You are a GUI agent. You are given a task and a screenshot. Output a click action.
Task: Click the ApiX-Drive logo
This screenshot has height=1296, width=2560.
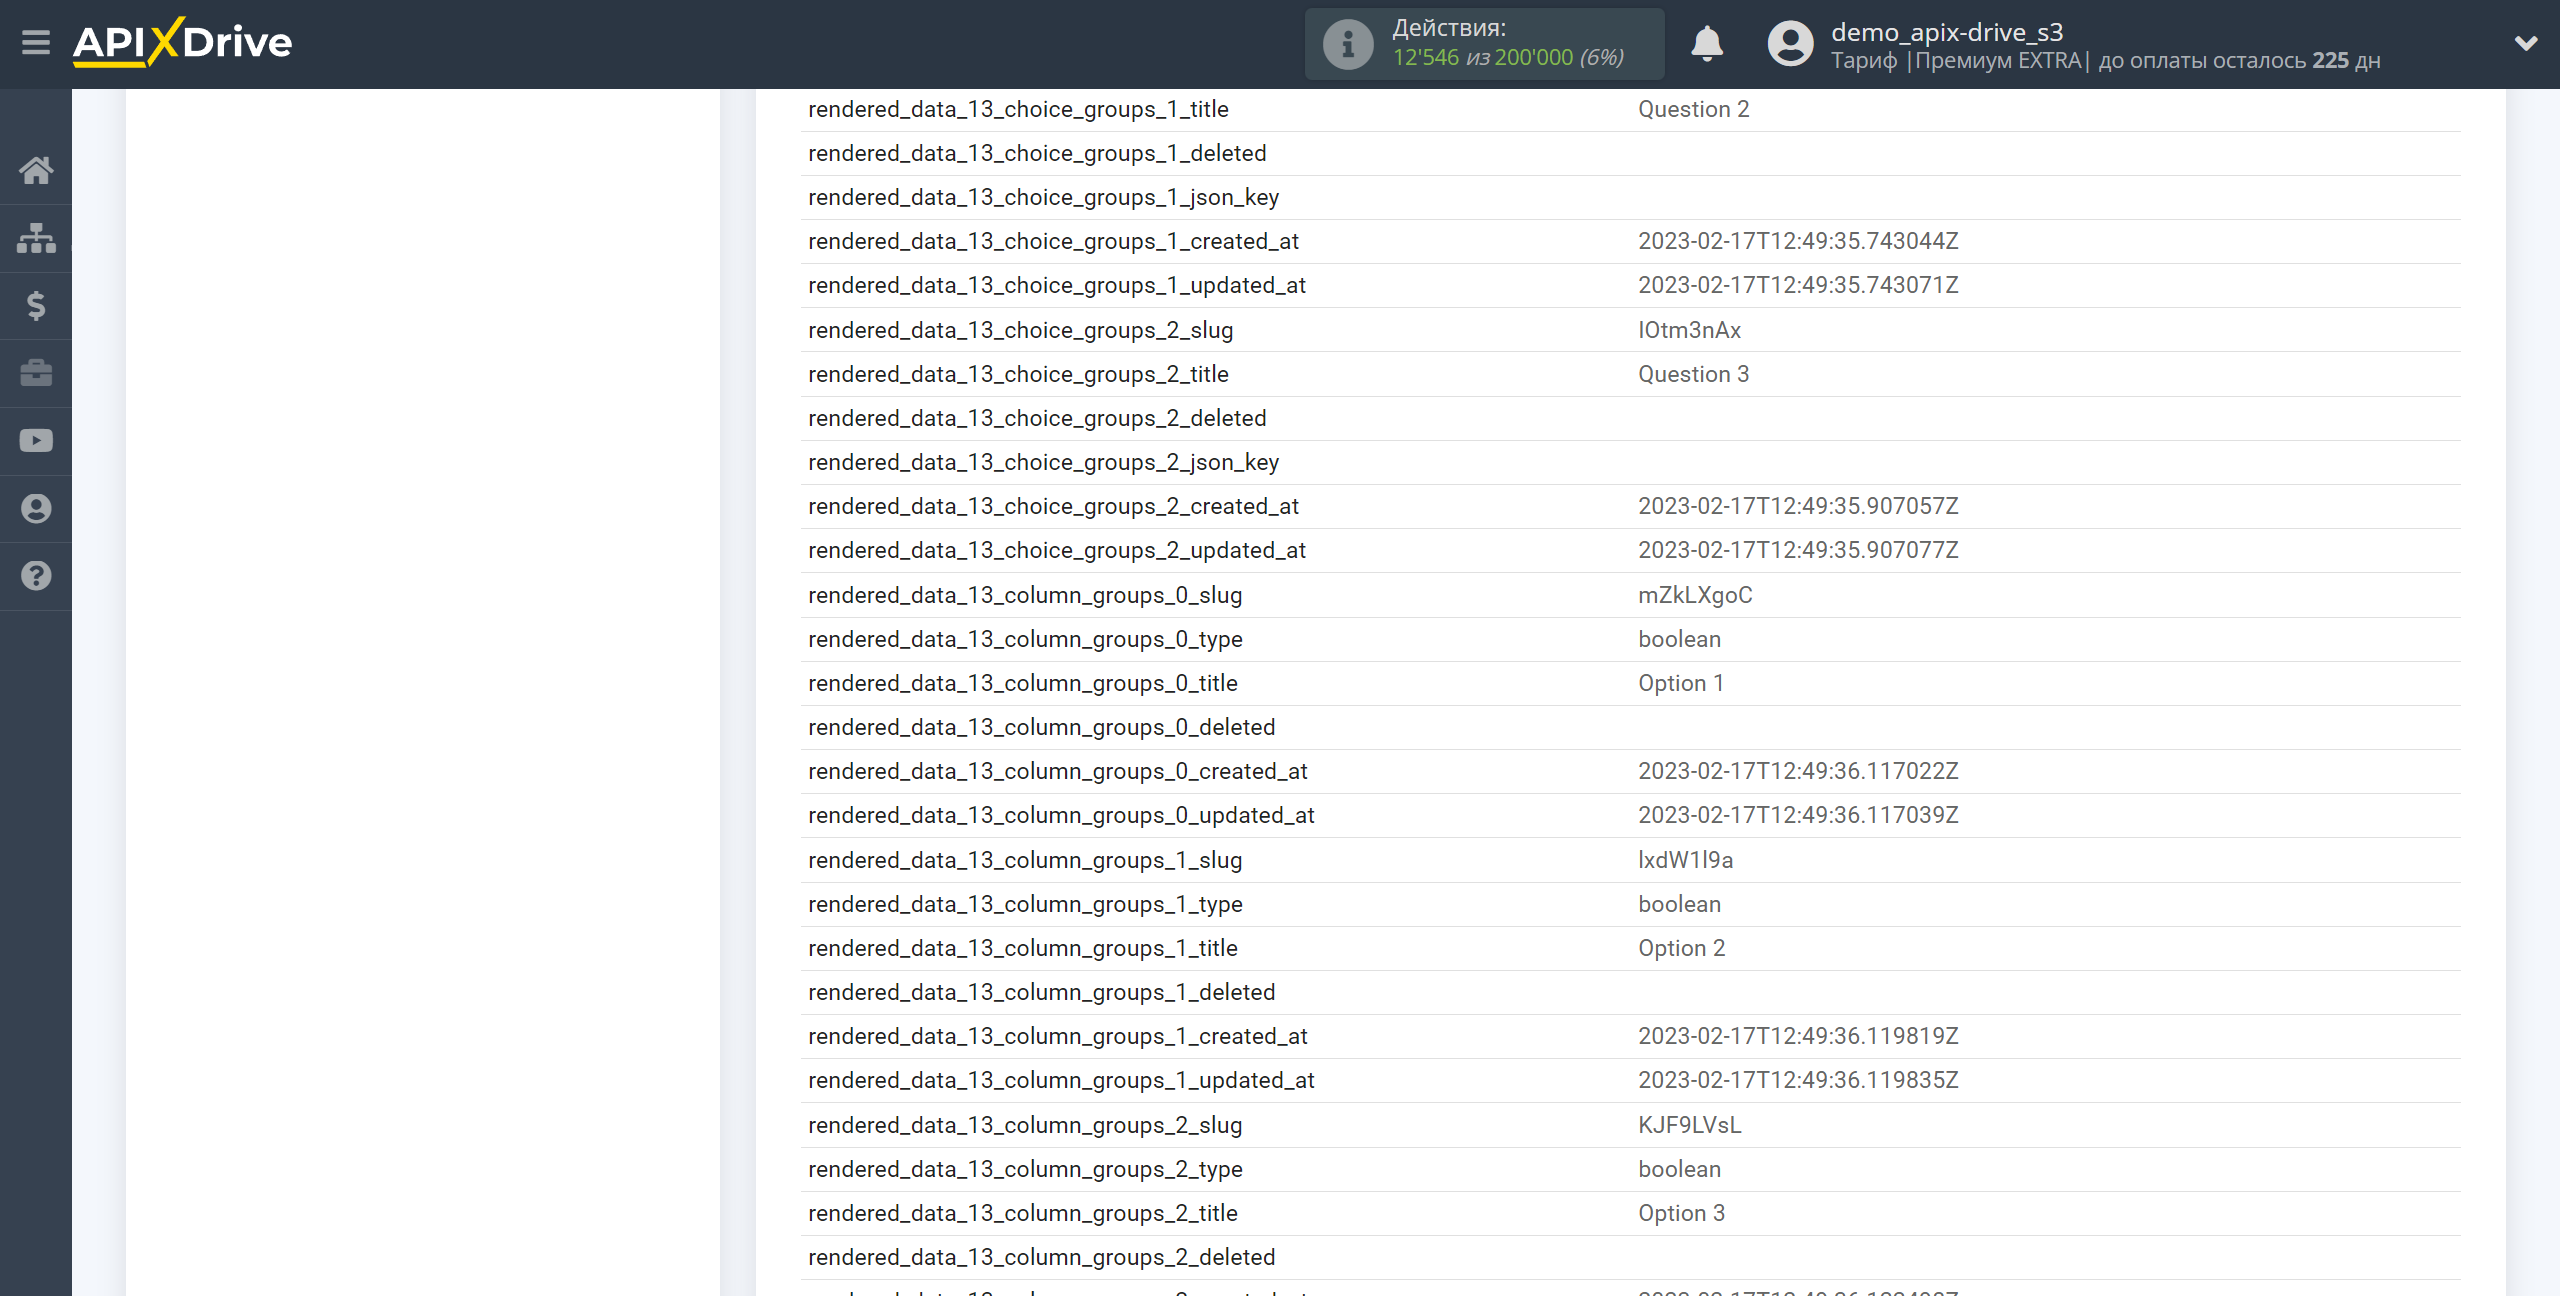(x=182, y=43)
